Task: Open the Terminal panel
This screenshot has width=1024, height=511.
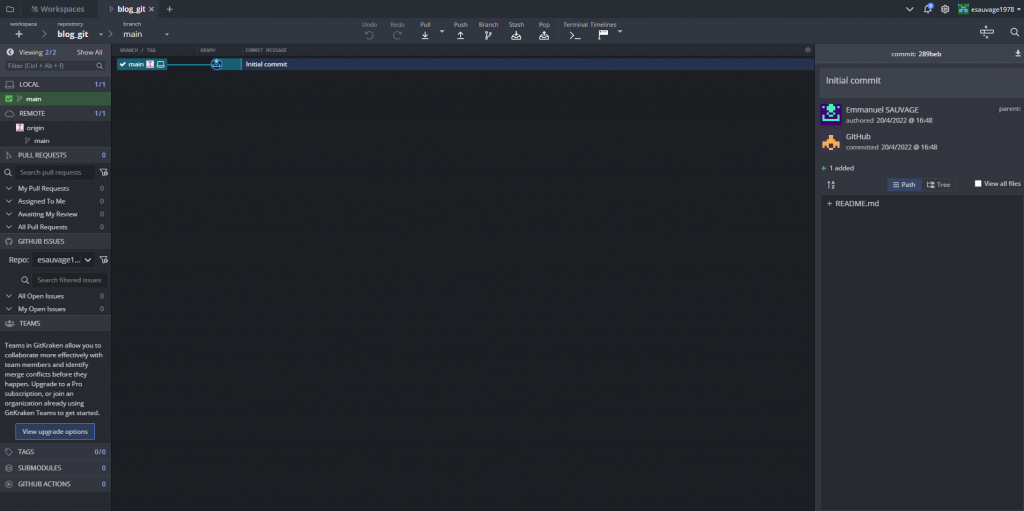Action: 575,31
